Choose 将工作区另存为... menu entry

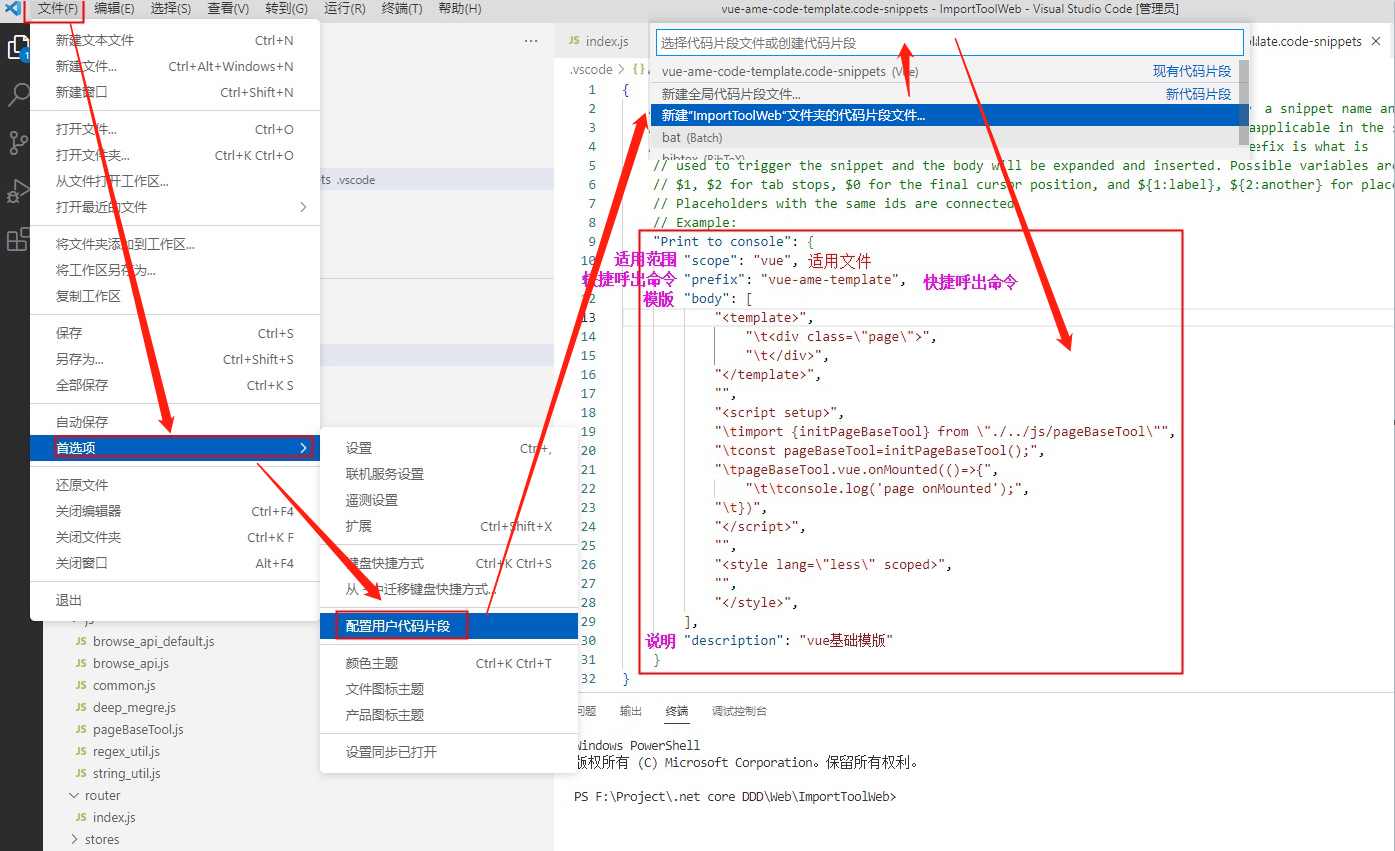pyautogui.click(x=175, y=271)
